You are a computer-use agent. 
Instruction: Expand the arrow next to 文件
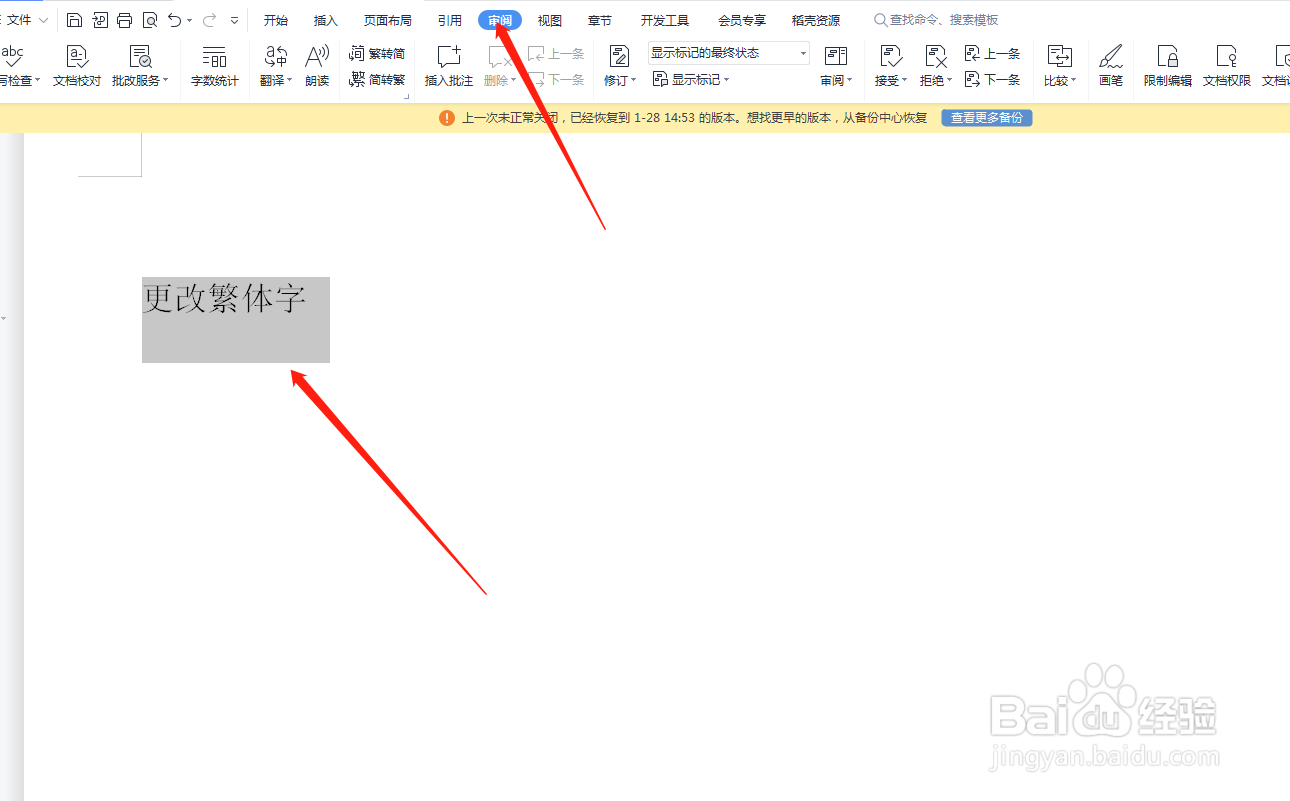(x=43, y=20)
